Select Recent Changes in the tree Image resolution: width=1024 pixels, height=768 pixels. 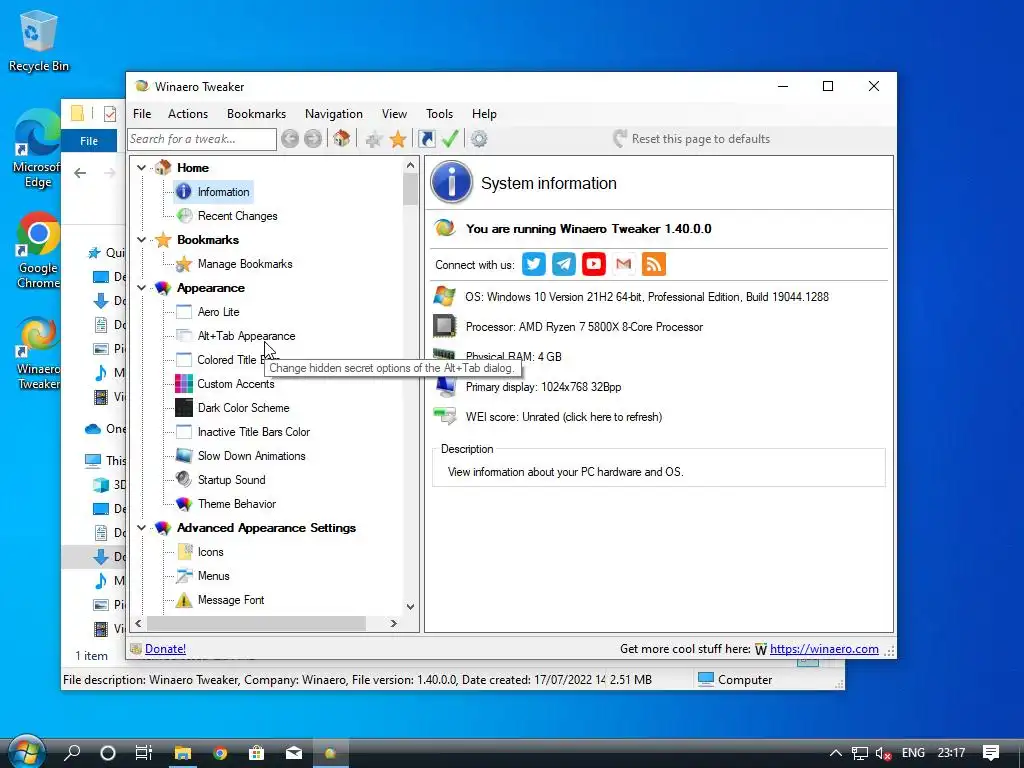[x=237, y=216]
